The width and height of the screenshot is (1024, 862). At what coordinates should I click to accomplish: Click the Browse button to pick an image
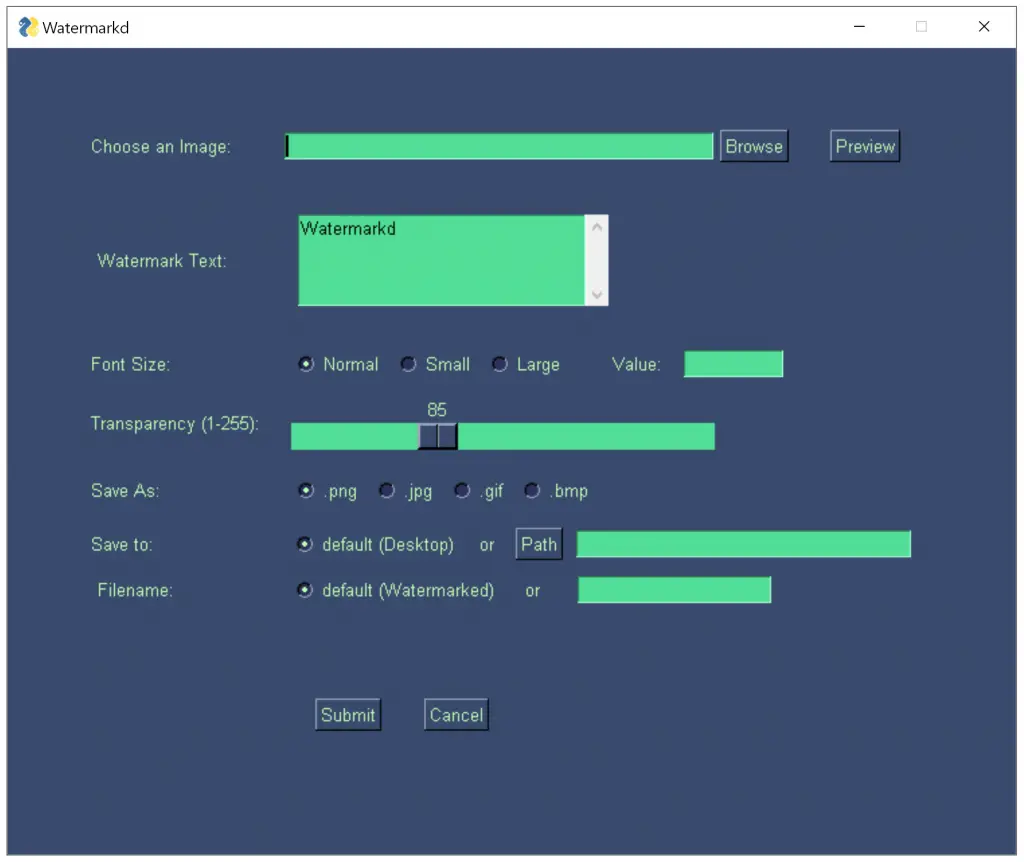753,146
